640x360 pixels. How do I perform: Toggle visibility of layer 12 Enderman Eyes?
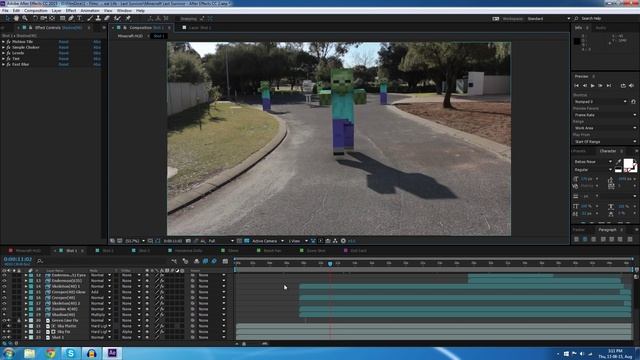point(4,275)
